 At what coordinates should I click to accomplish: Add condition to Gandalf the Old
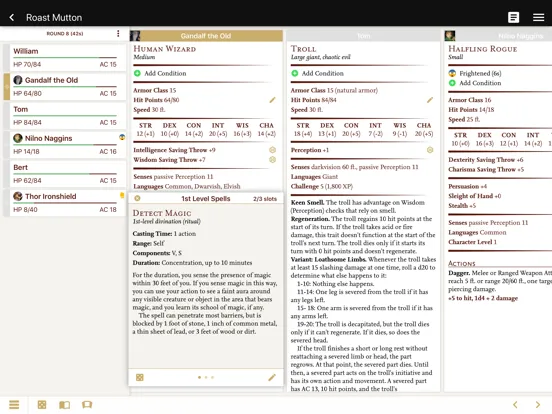click(160, 73)
